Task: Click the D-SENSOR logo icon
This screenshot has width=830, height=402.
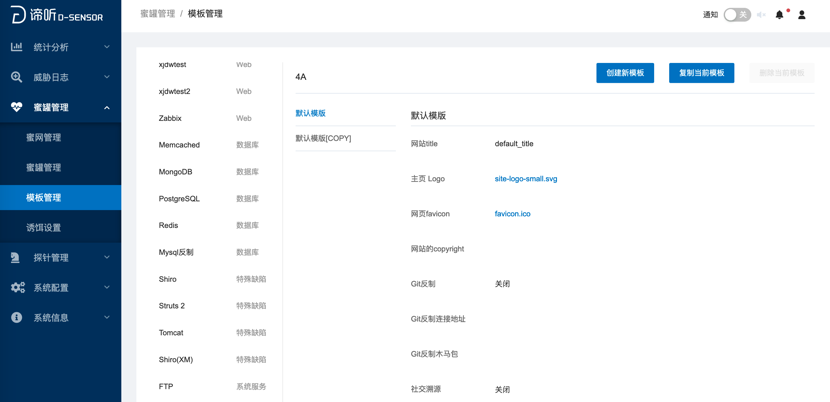Action: (19, 15)
